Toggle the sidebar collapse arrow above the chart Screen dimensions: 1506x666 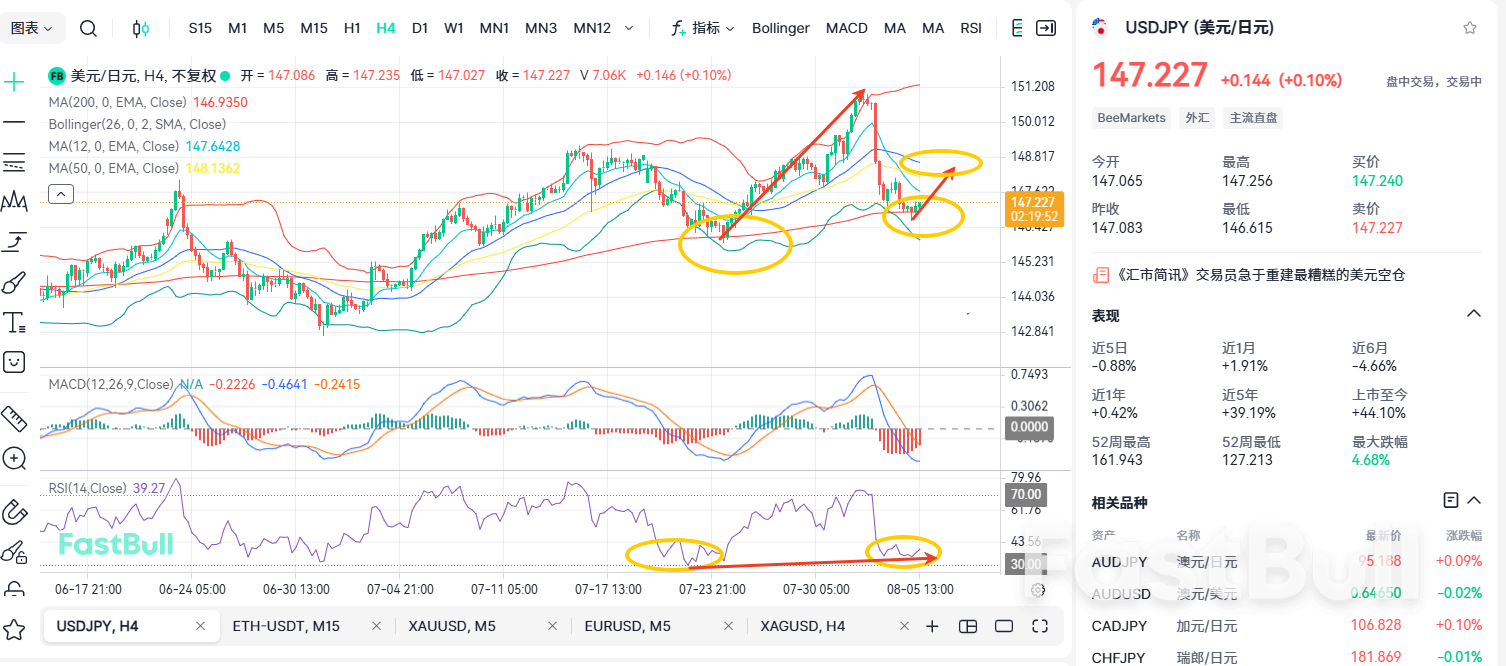pos(60,193)
